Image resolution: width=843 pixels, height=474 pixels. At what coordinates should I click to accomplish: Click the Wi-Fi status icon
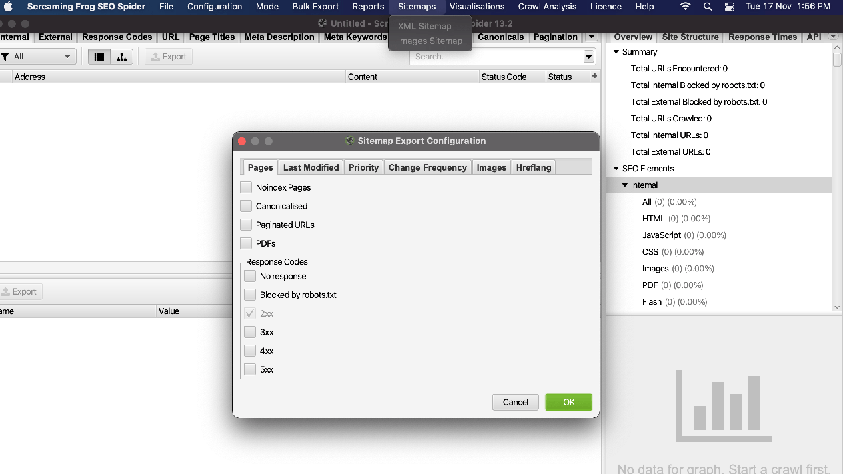click(684, 6)
